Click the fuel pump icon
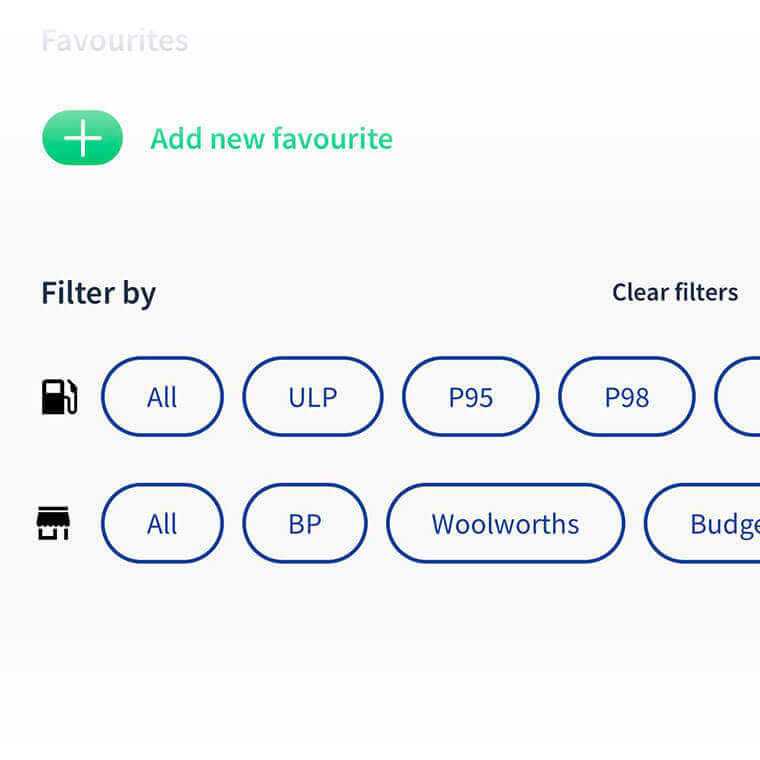This screenshot has width=760, height=760. (59, 396)
